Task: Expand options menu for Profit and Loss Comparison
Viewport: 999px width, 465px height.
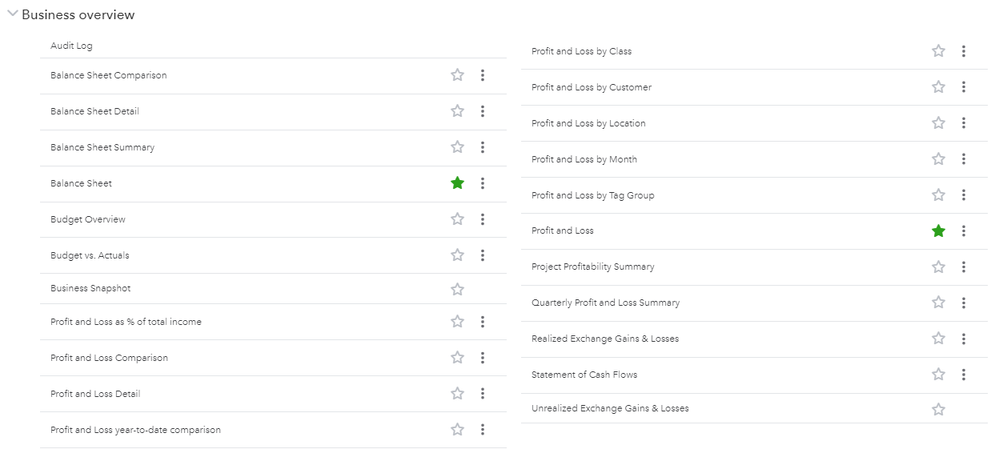Action: click(482, 358)
